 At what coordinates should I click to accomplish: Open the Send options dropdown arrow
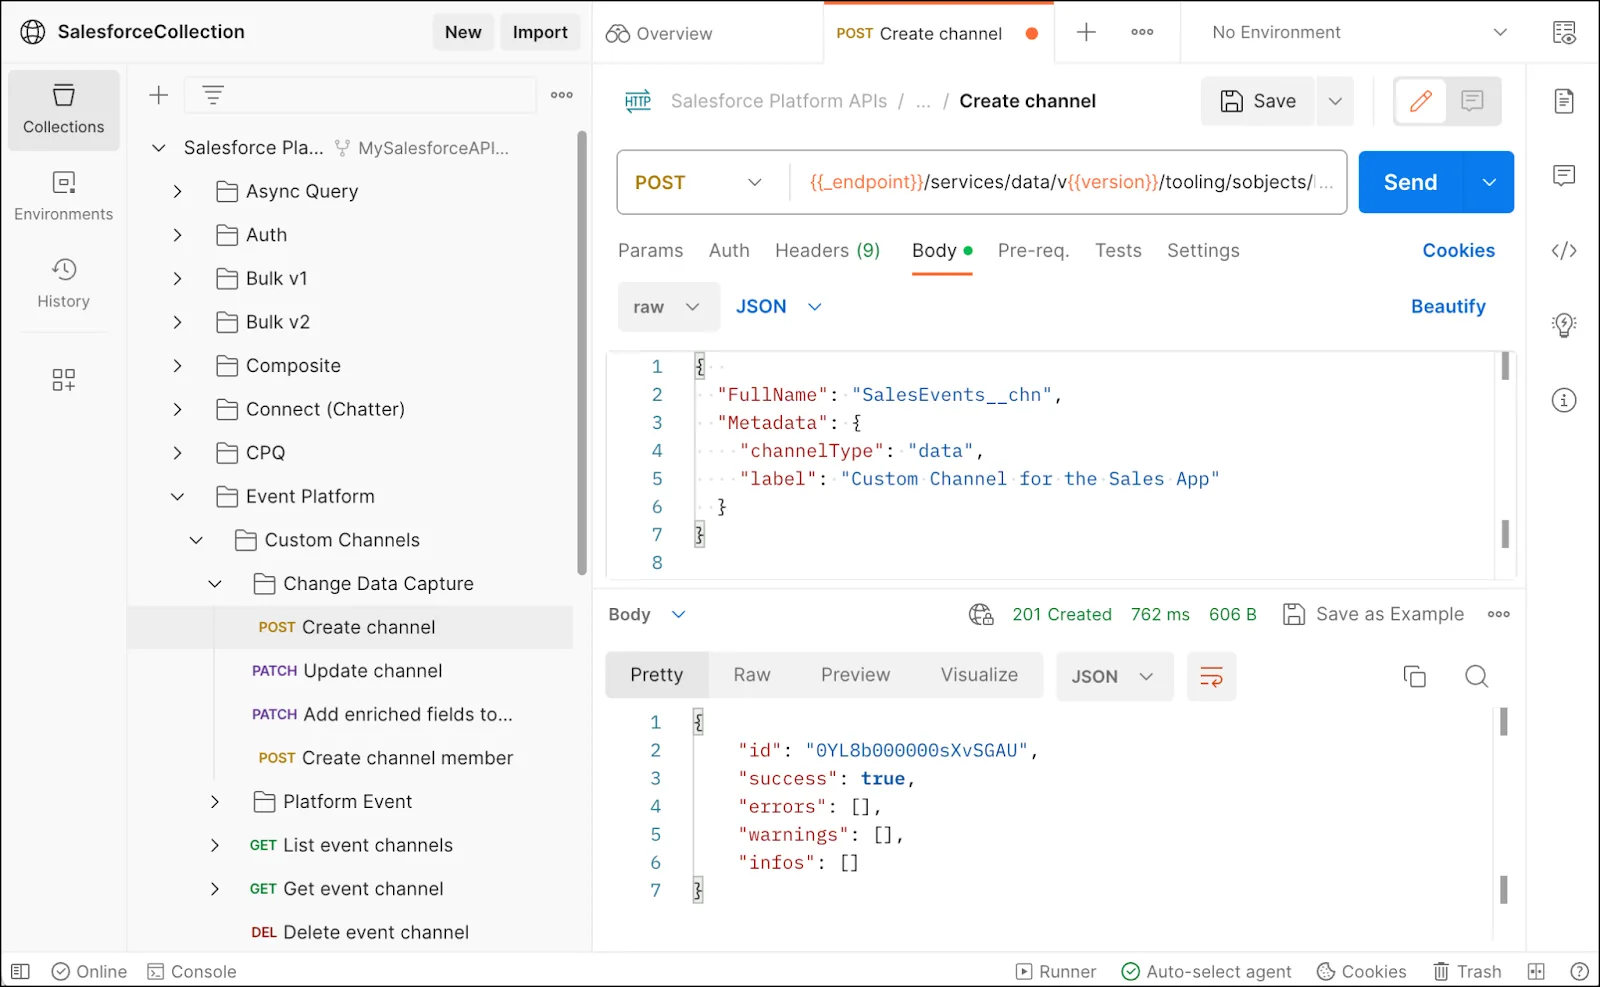[1489, 182]
